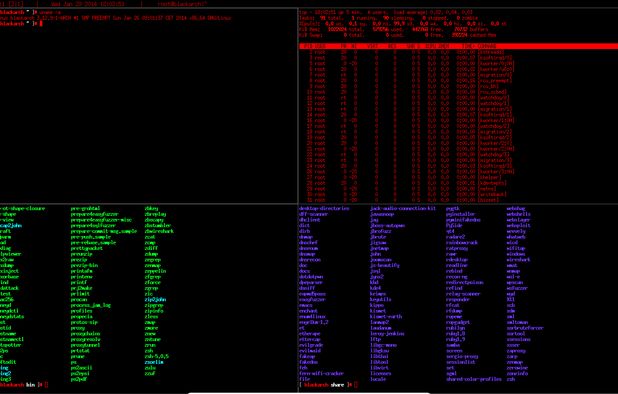The height and width of the screenshot is (394, 618).
Task: Select fern-wifi-cracker in the share listing
Action: click(322, 374)
